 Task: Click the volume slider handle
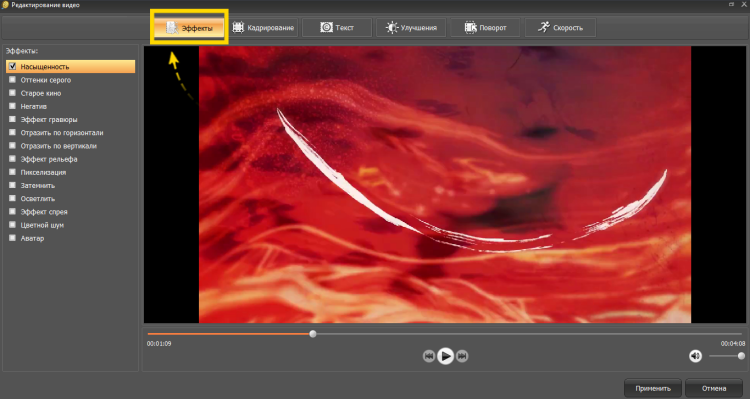point(741,356)
